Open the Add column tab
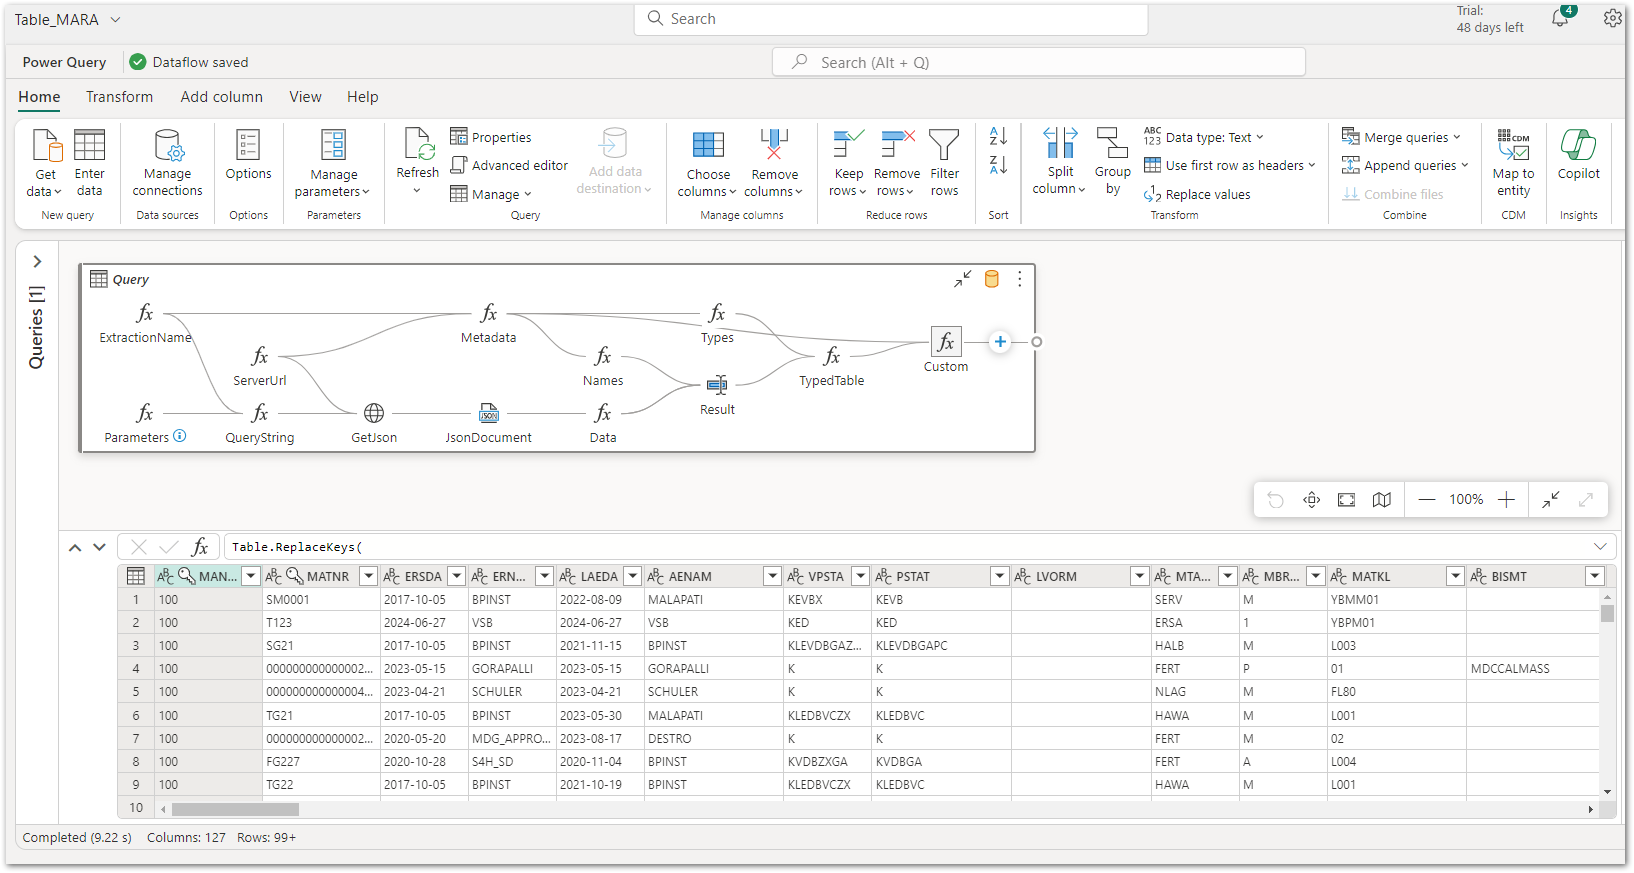Viewport: 1634px width, 873px height. [x=221, y=97]
